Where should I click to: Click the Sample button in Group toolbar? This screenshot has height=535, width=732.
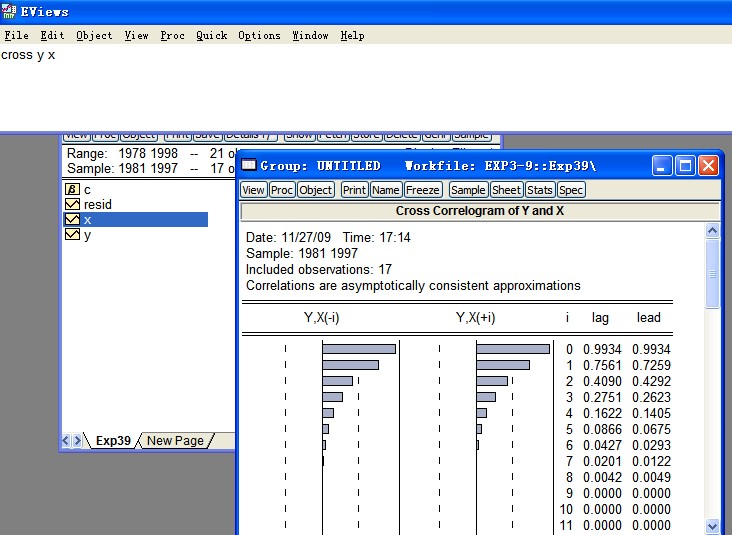pos(468,190)
